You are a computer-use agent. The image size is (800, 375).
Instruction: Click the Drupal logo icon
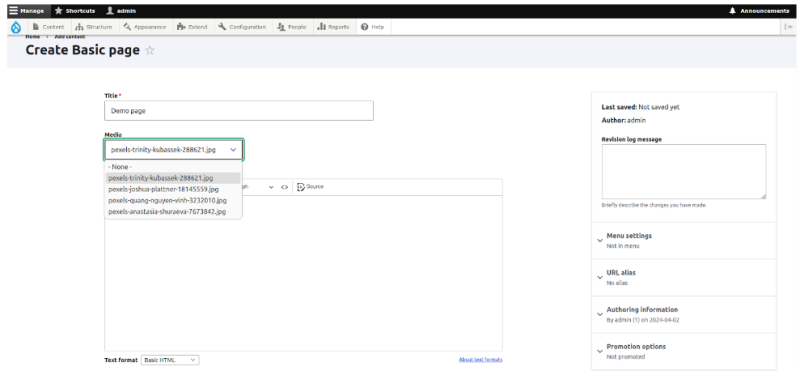[16, 28]
